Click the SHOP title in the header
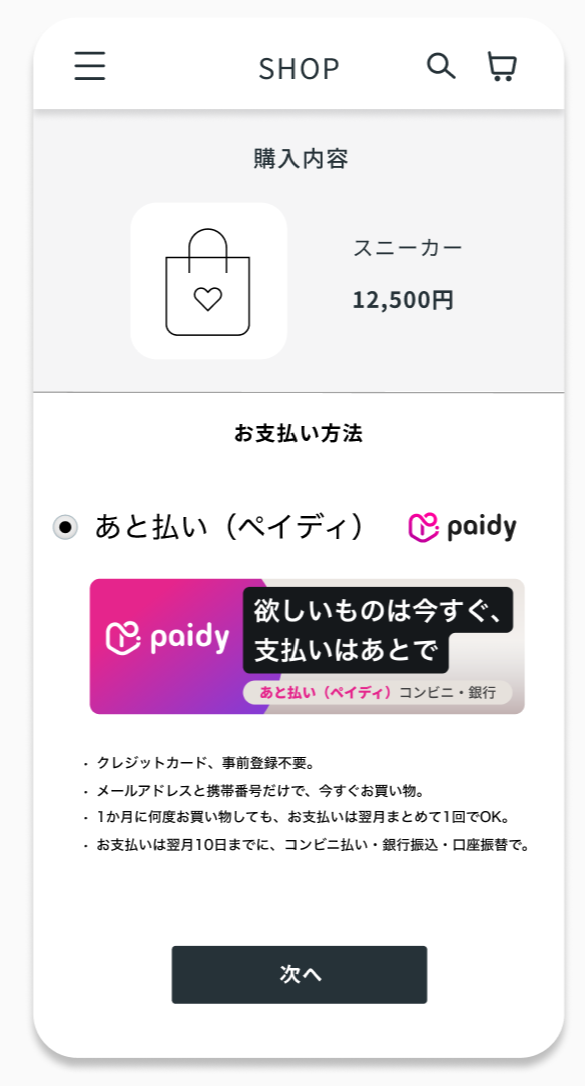This screenshot has width=585, height=1086. [299, 68]
